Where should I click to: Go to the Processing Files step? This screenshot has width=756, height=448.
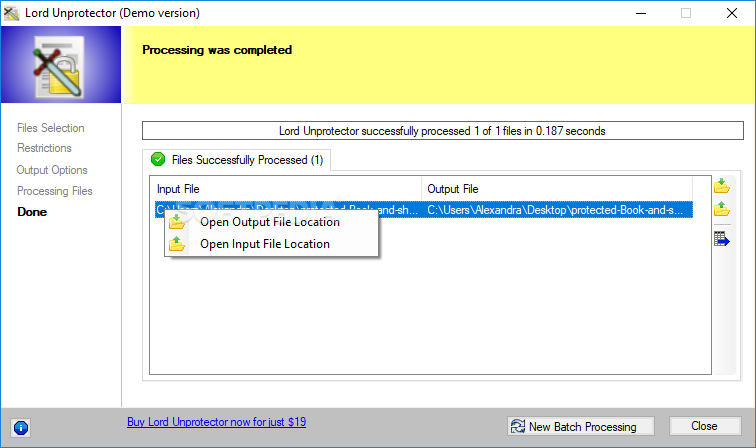pyautogui.click(x=55, y=191)
